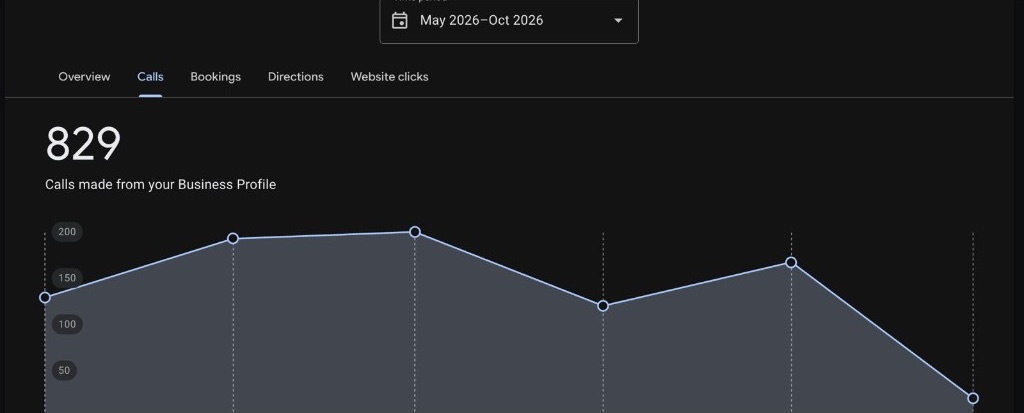
Task: Click 'Calls made from your Business Profile' text
Action: pos(161,185)
